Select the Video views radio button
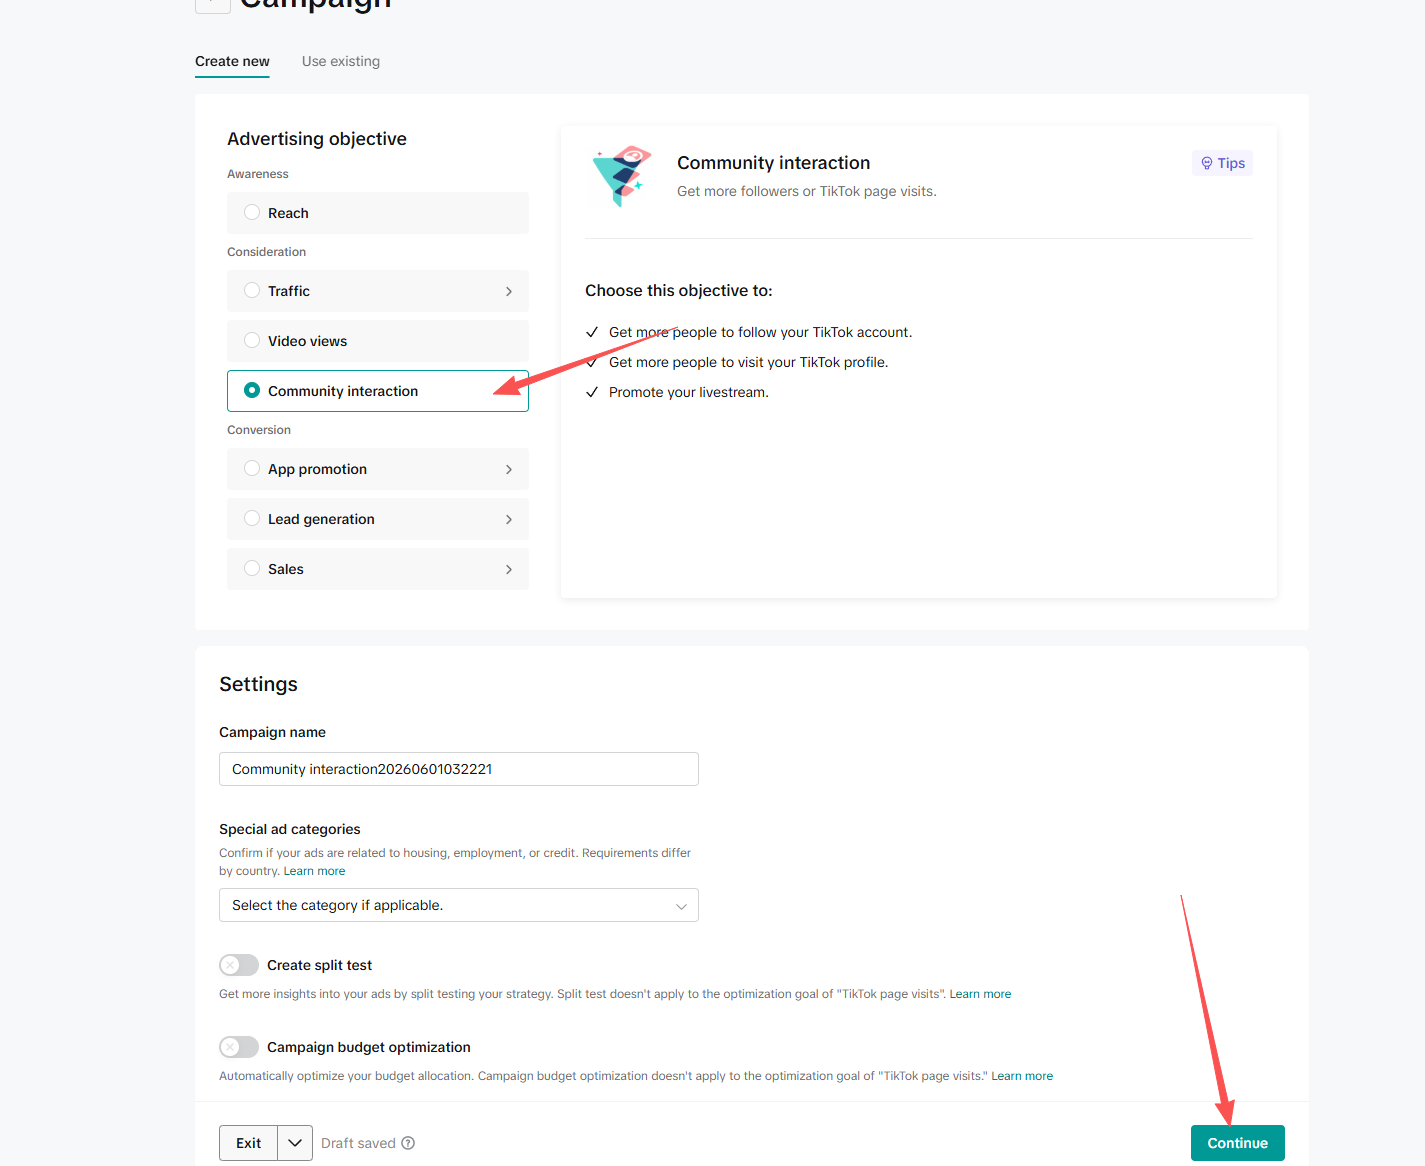Image resolution: width=1425 pixels, height=1166 pixels. [x=252, y=340]
